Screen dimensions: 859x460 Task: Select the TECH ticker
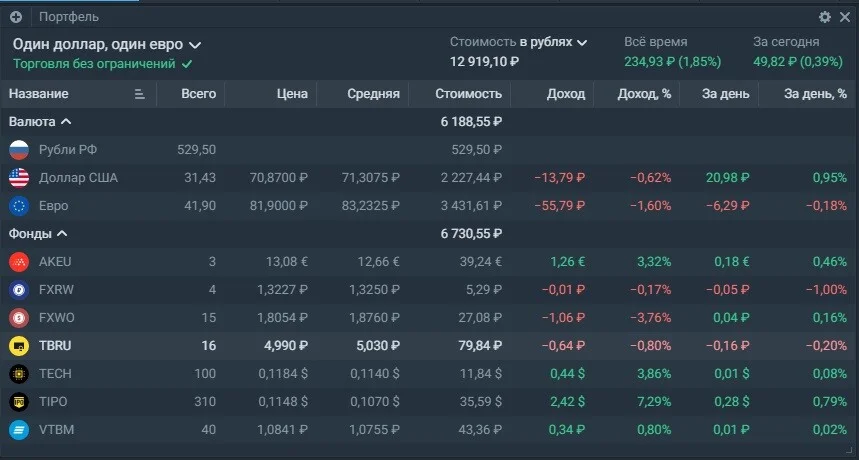pyautogui.click(x=55, y=373)
